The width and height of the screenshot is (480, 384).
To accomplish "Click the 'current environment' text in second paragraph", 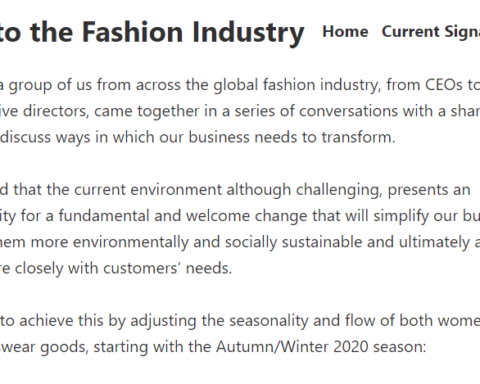I will 148,190.
